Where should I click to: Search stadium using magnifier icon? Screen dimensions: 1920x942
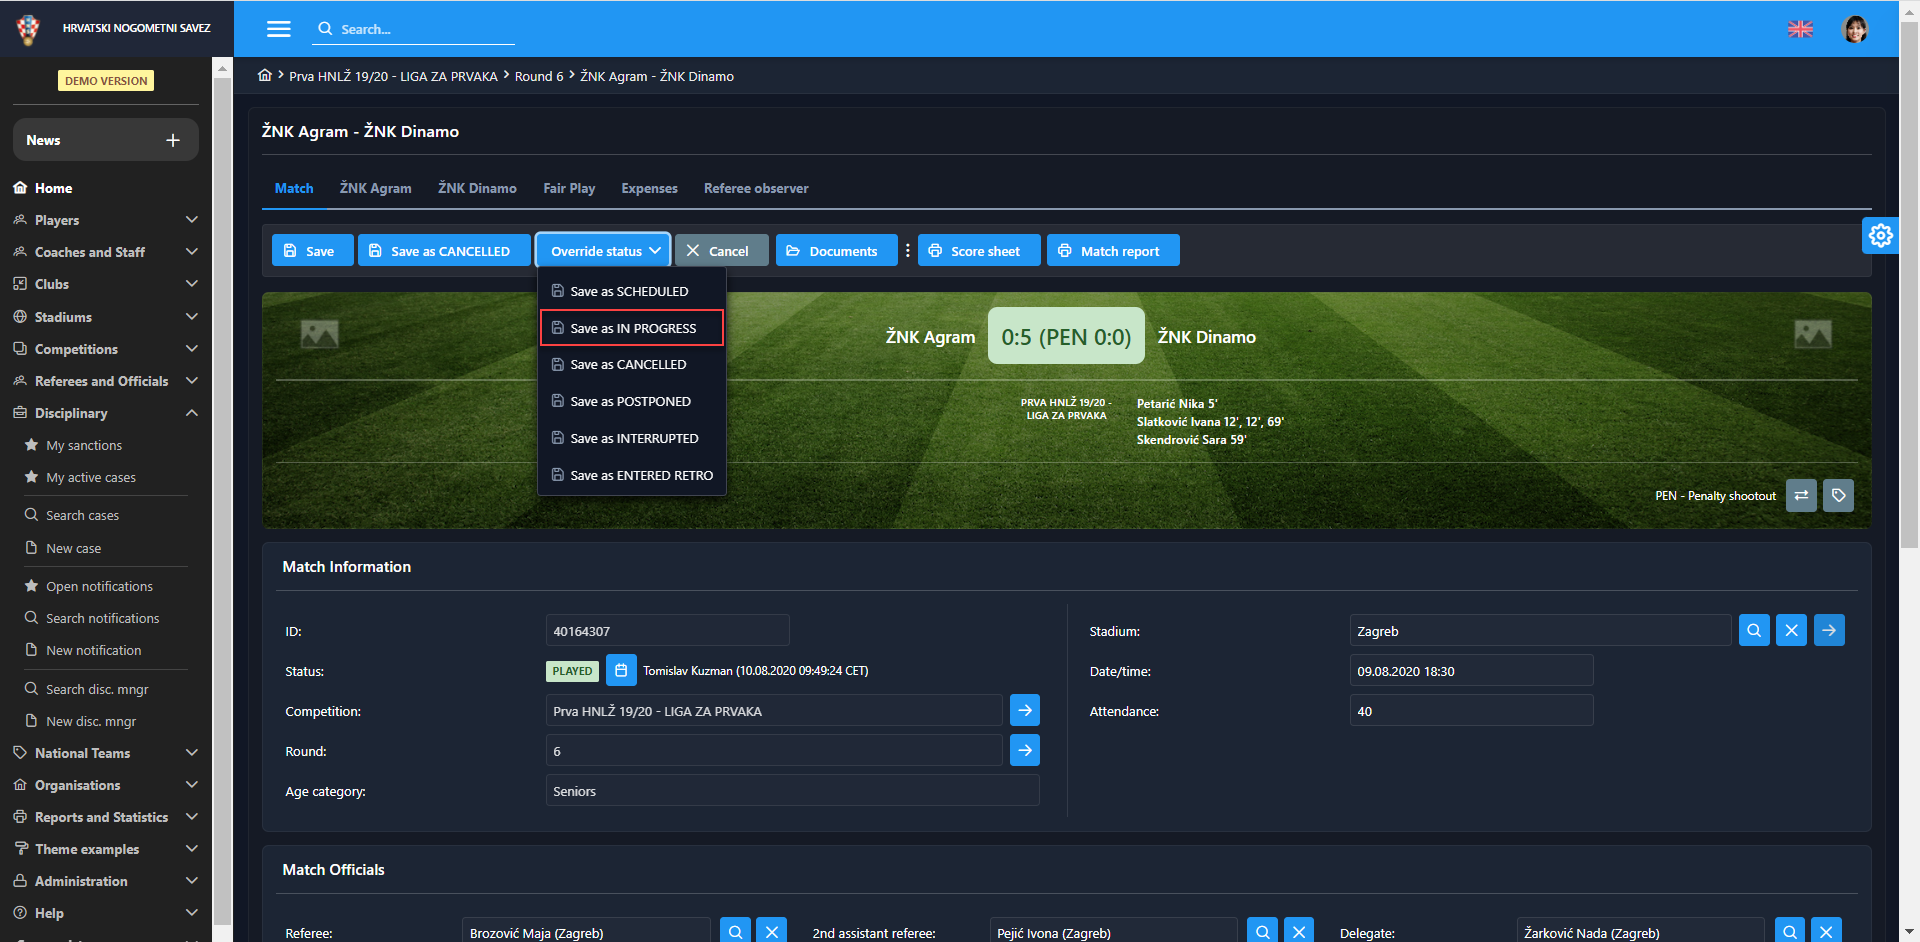point(1754,631)
